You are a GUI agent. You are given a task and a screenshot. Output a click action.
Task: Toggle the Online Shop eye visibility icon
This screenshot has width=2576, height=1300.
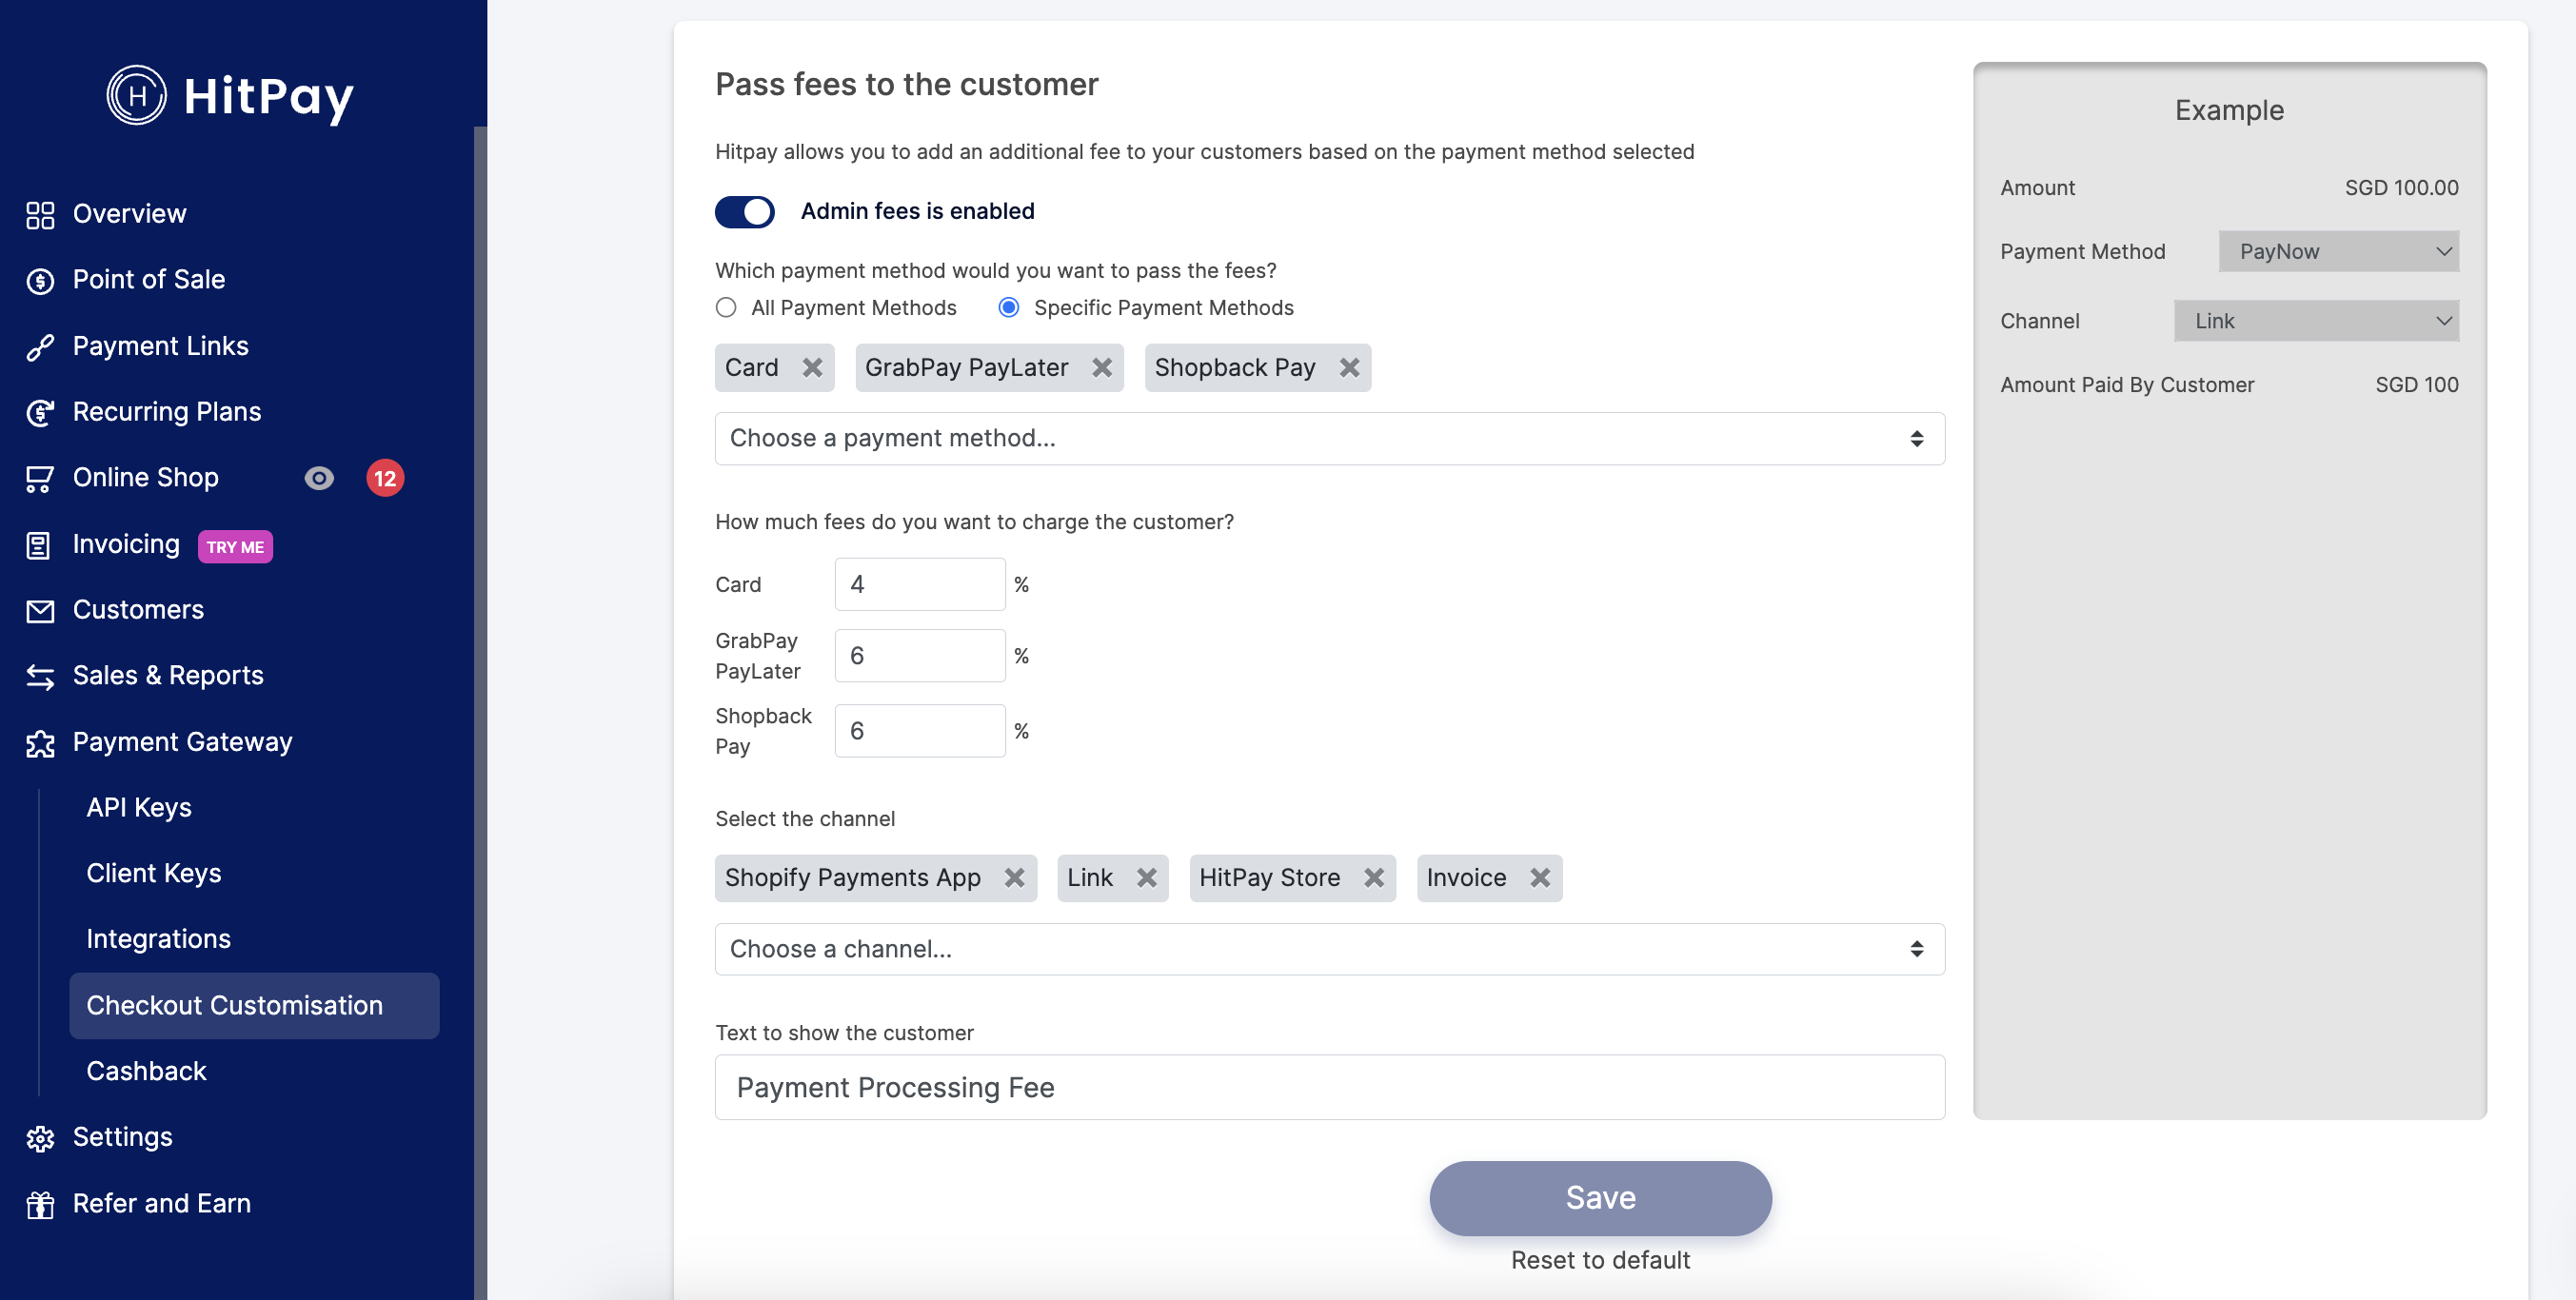click(319, 478)
